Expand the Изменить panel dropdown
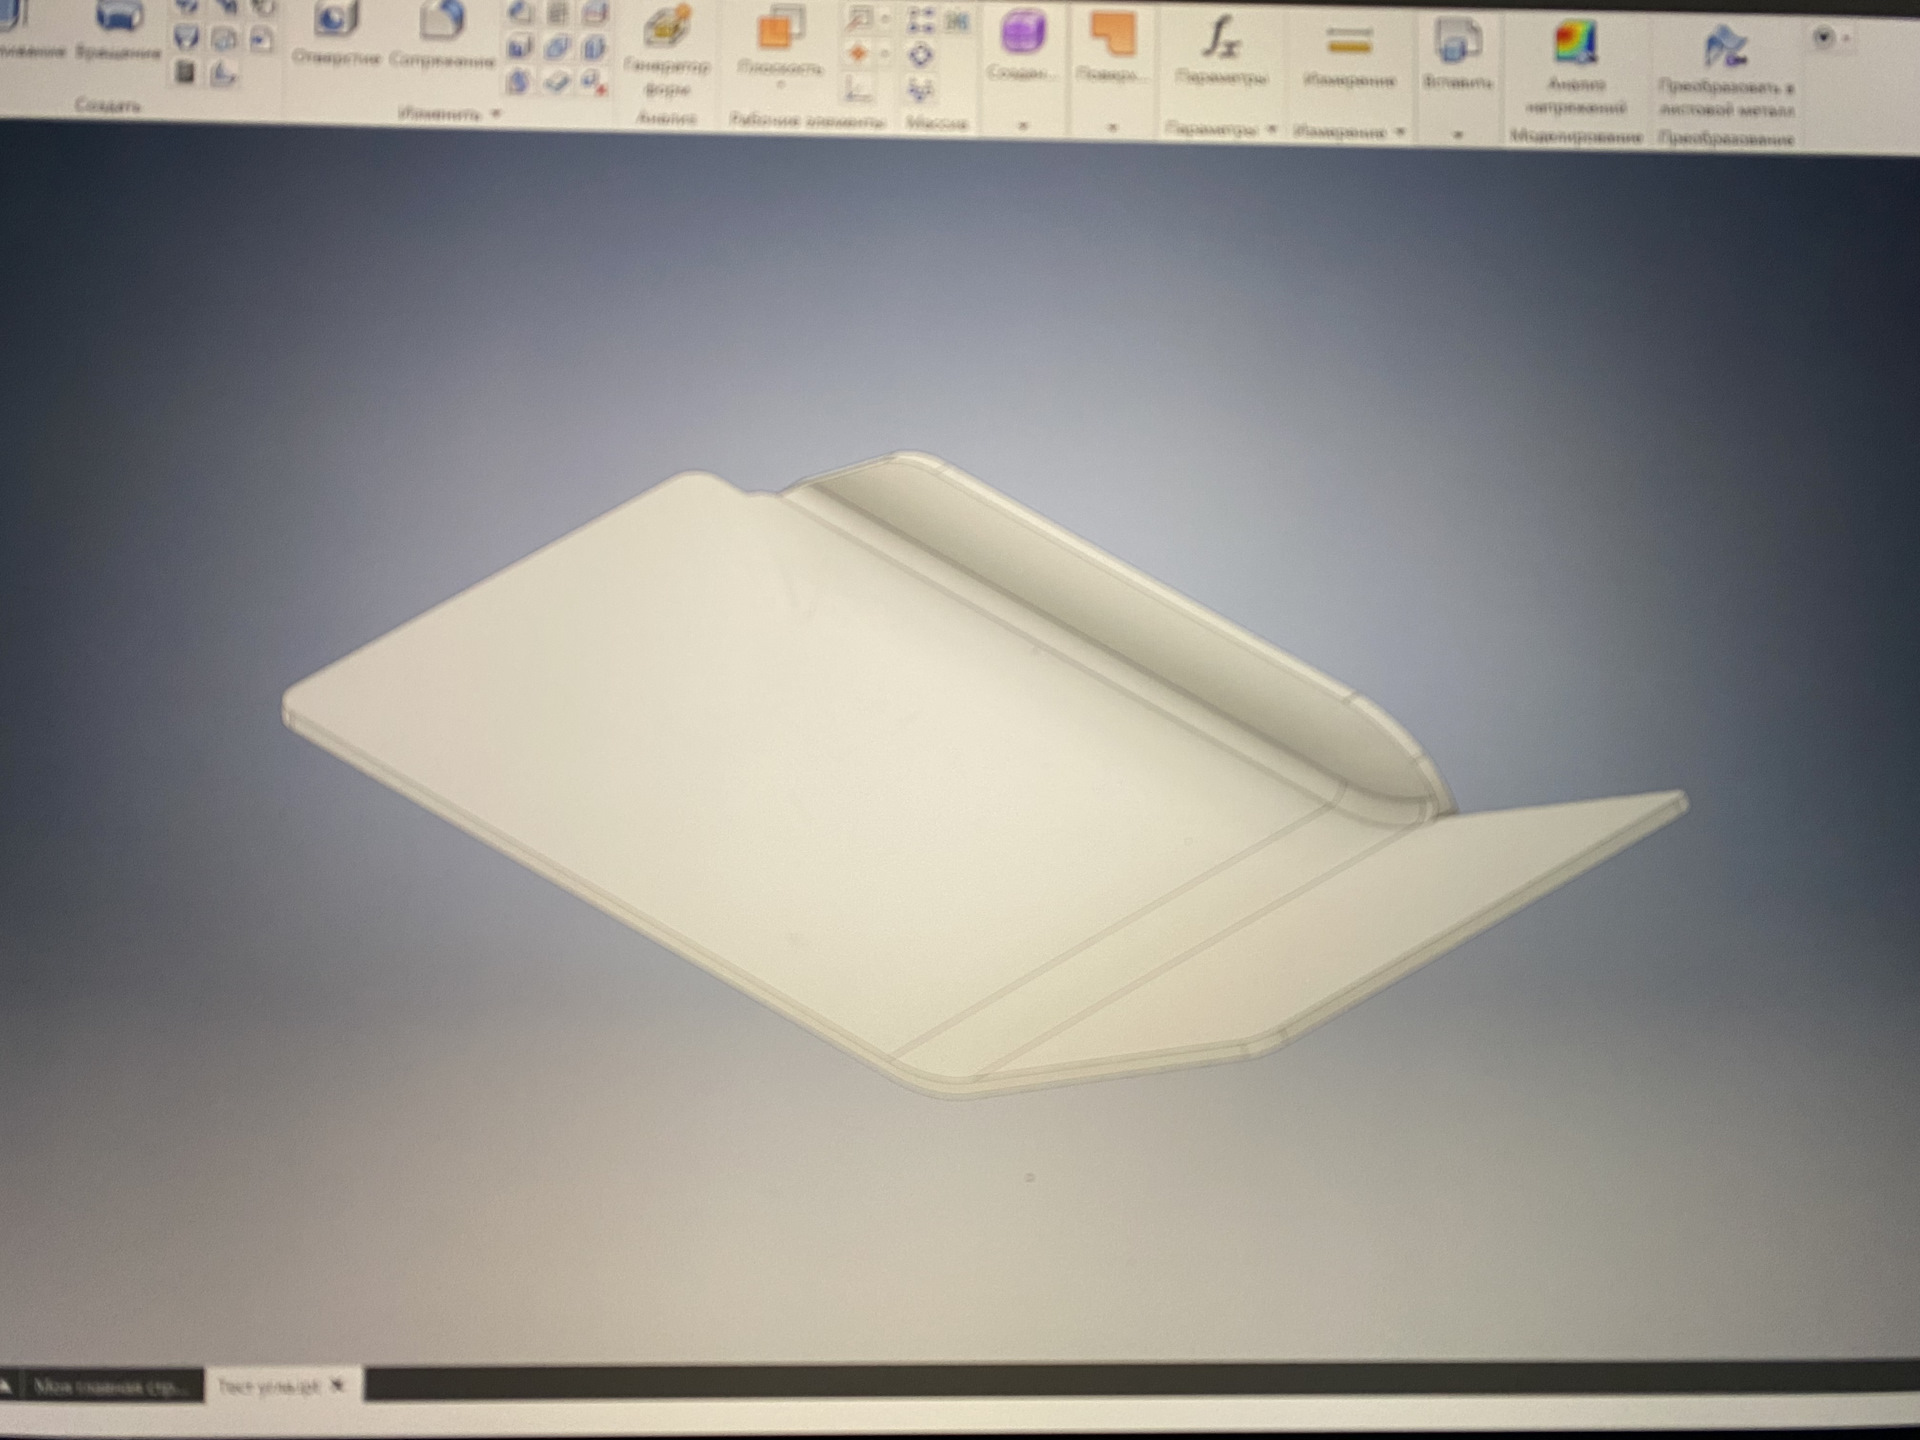The image size is (1920, 1440). point(496,114)
